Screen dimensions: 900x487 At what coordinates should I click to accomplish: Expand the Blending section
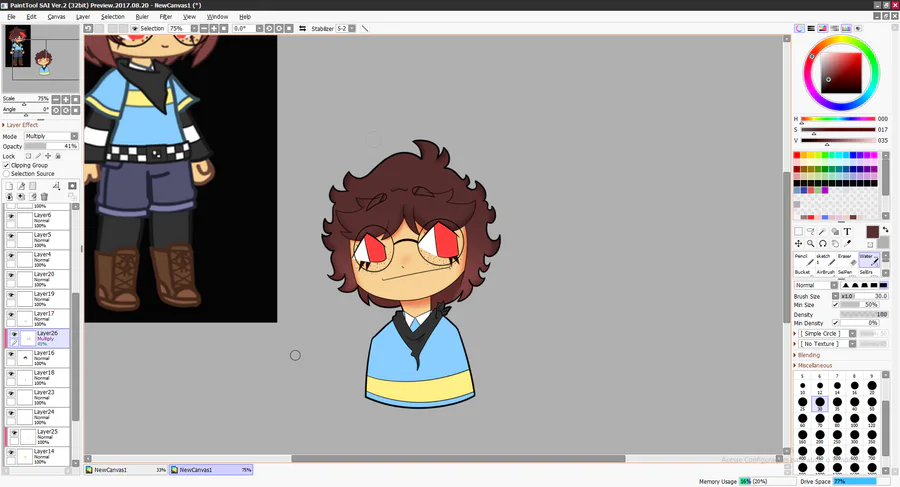coord(809,355)
